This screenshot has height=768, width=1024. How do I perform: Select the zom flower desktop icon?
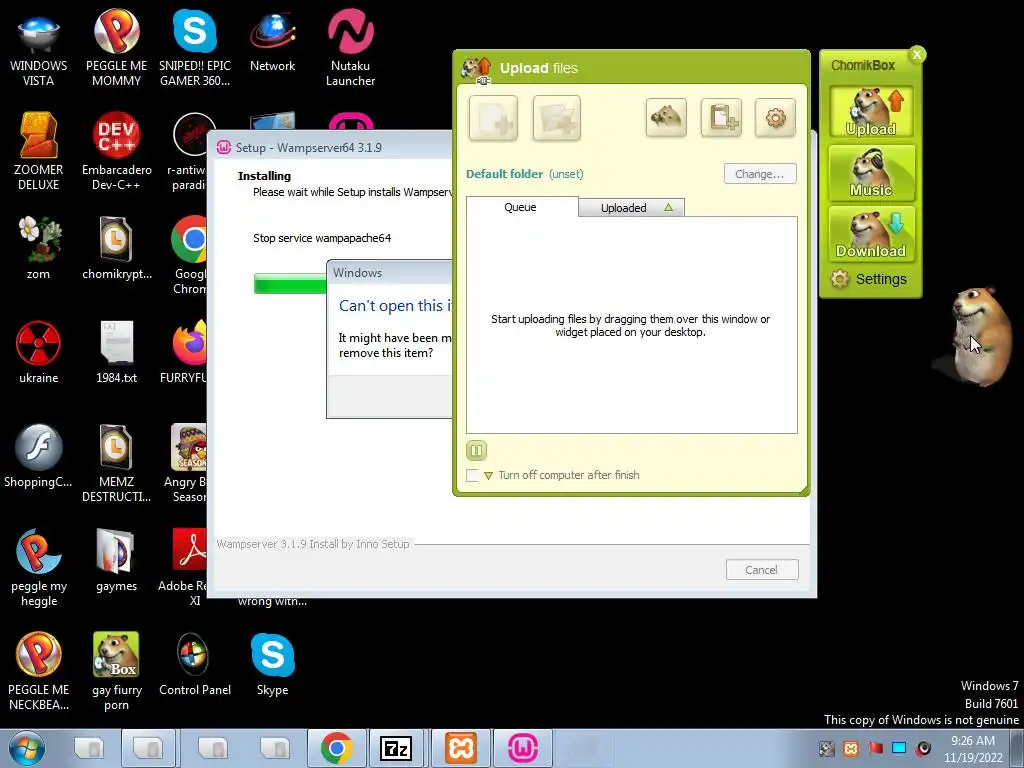(x=39, y=248)
